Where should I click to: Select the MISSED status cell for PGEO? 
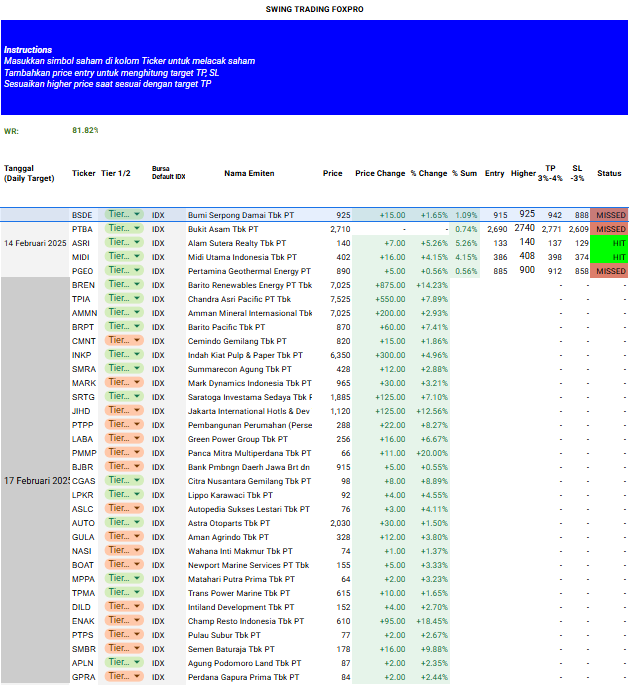(609, 271)
